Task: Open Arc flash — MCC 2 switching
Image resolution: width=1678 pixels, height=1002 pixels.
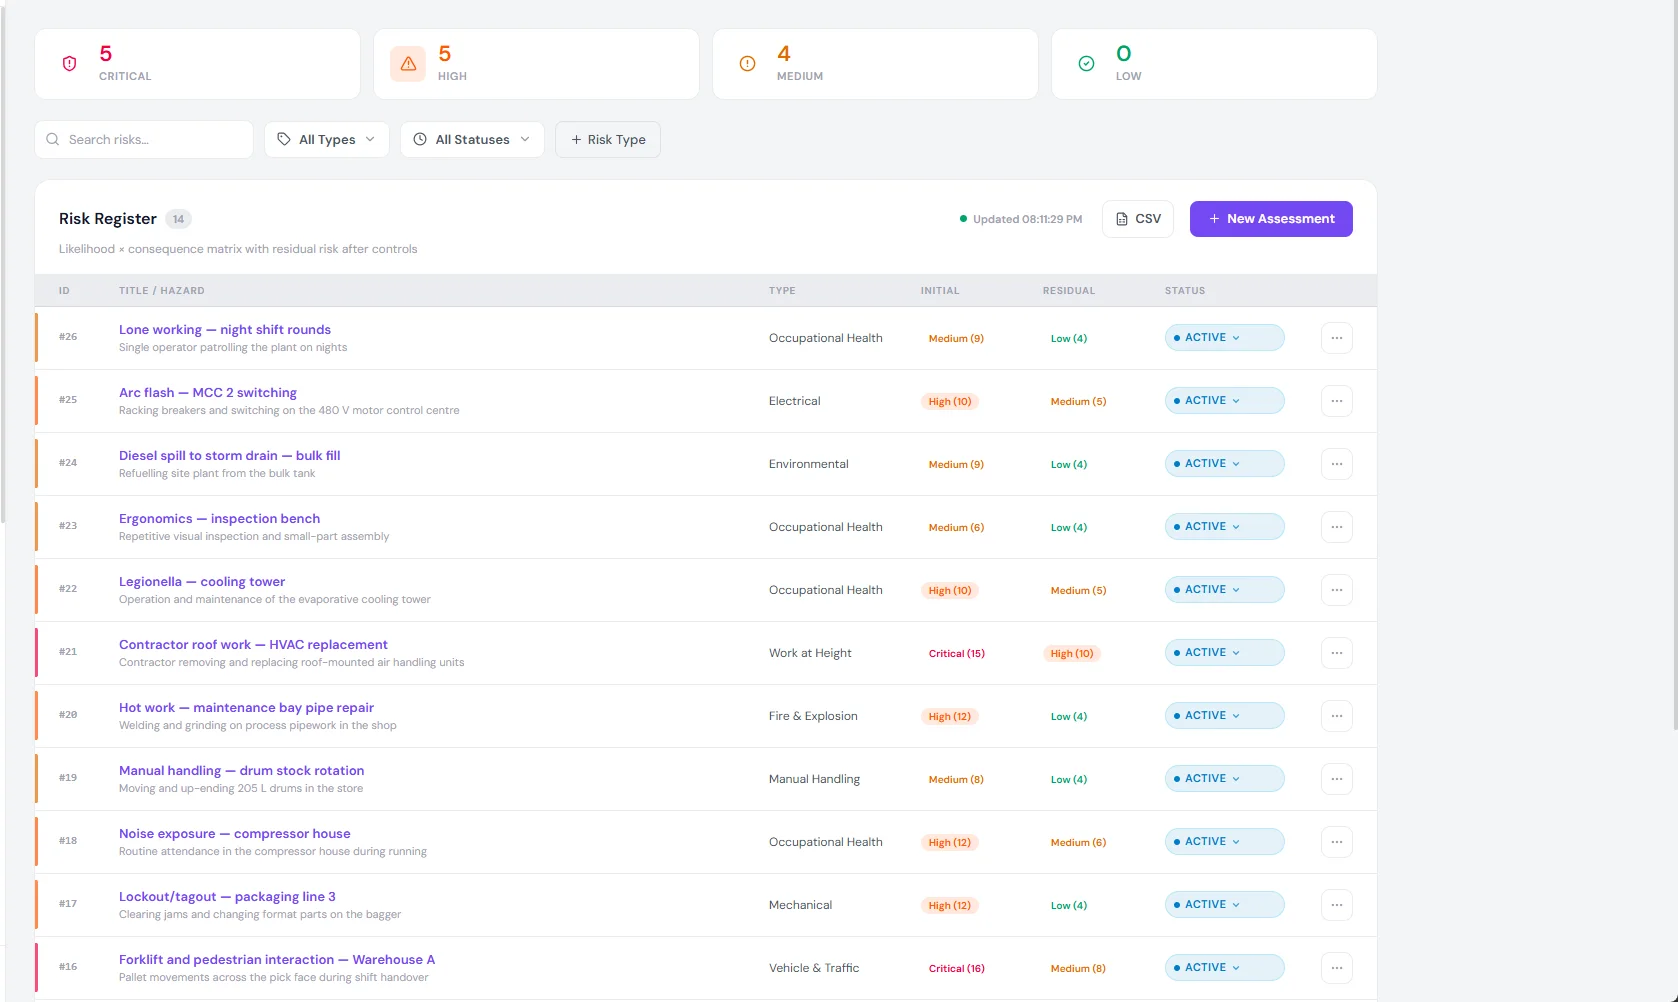Action: click(208, 393)
